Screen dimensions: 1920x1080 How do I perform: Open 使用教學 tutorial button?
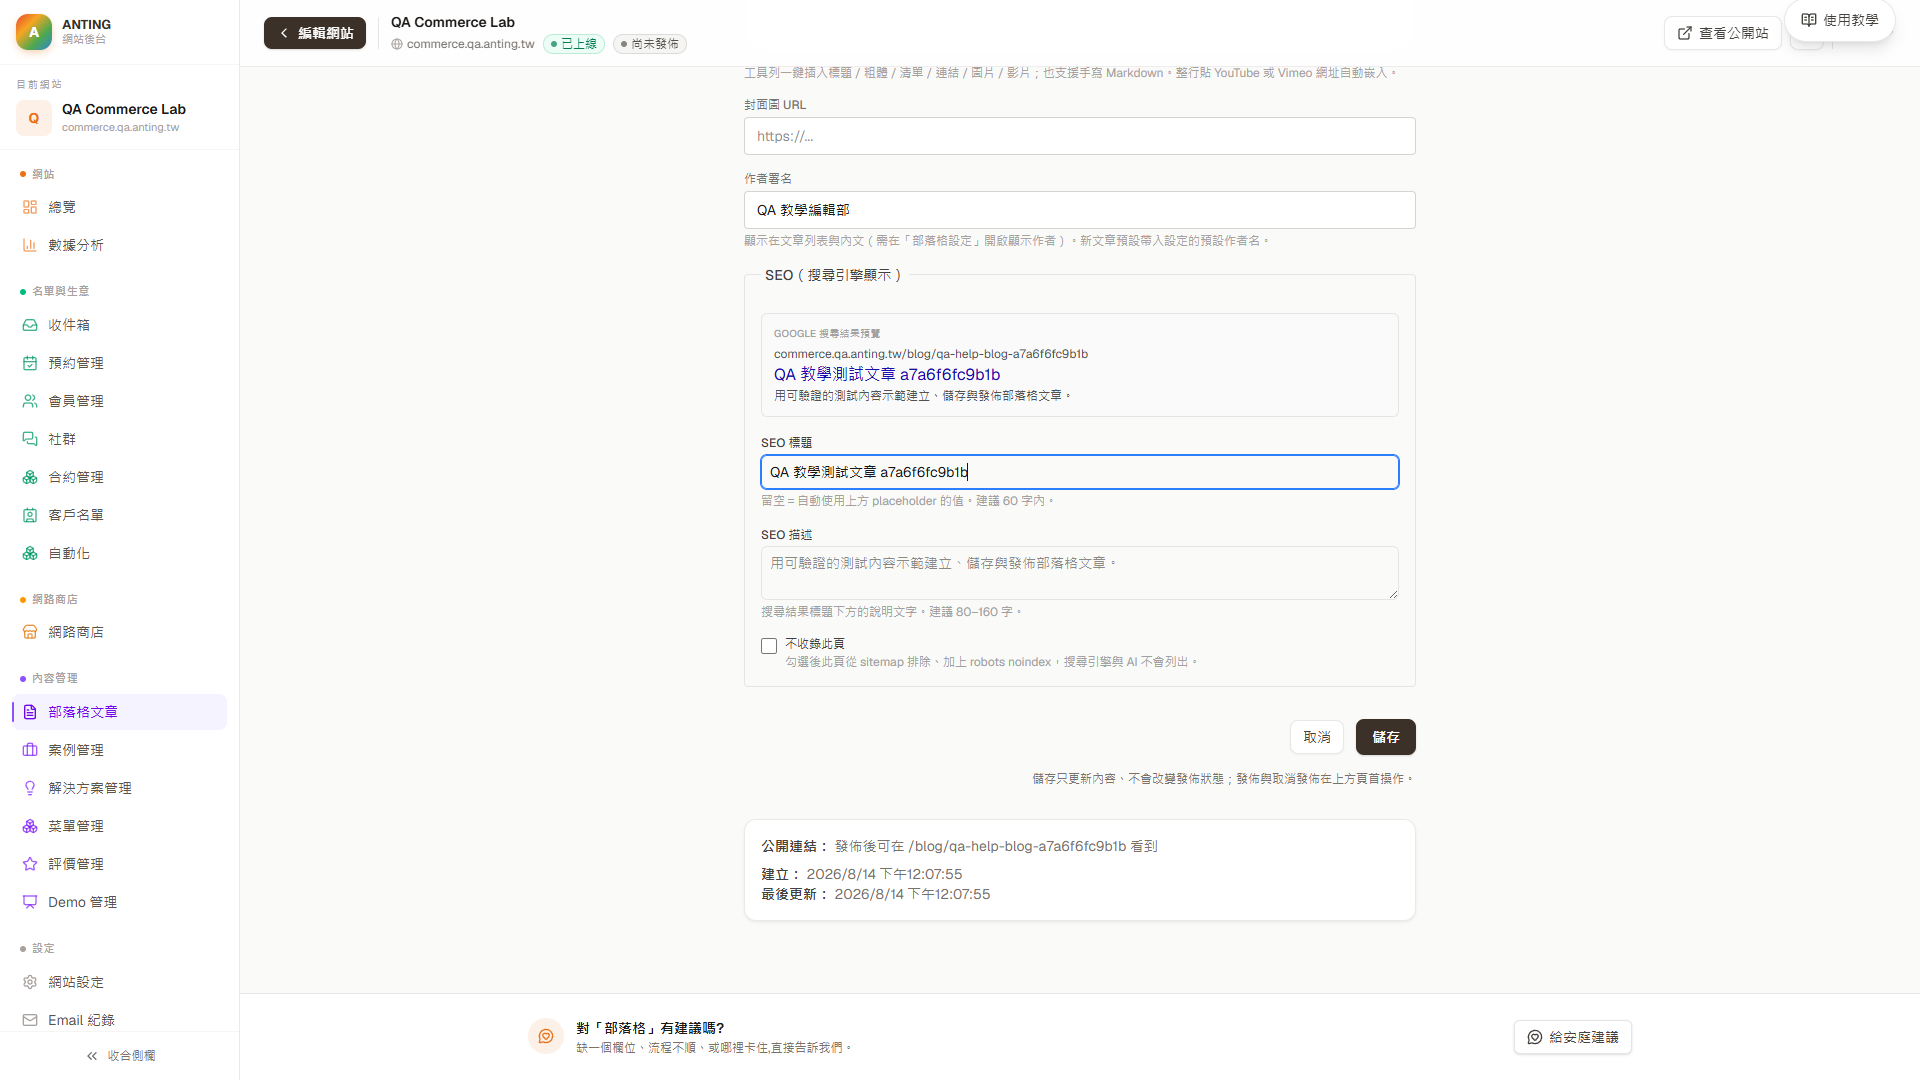coord(1840,20)
